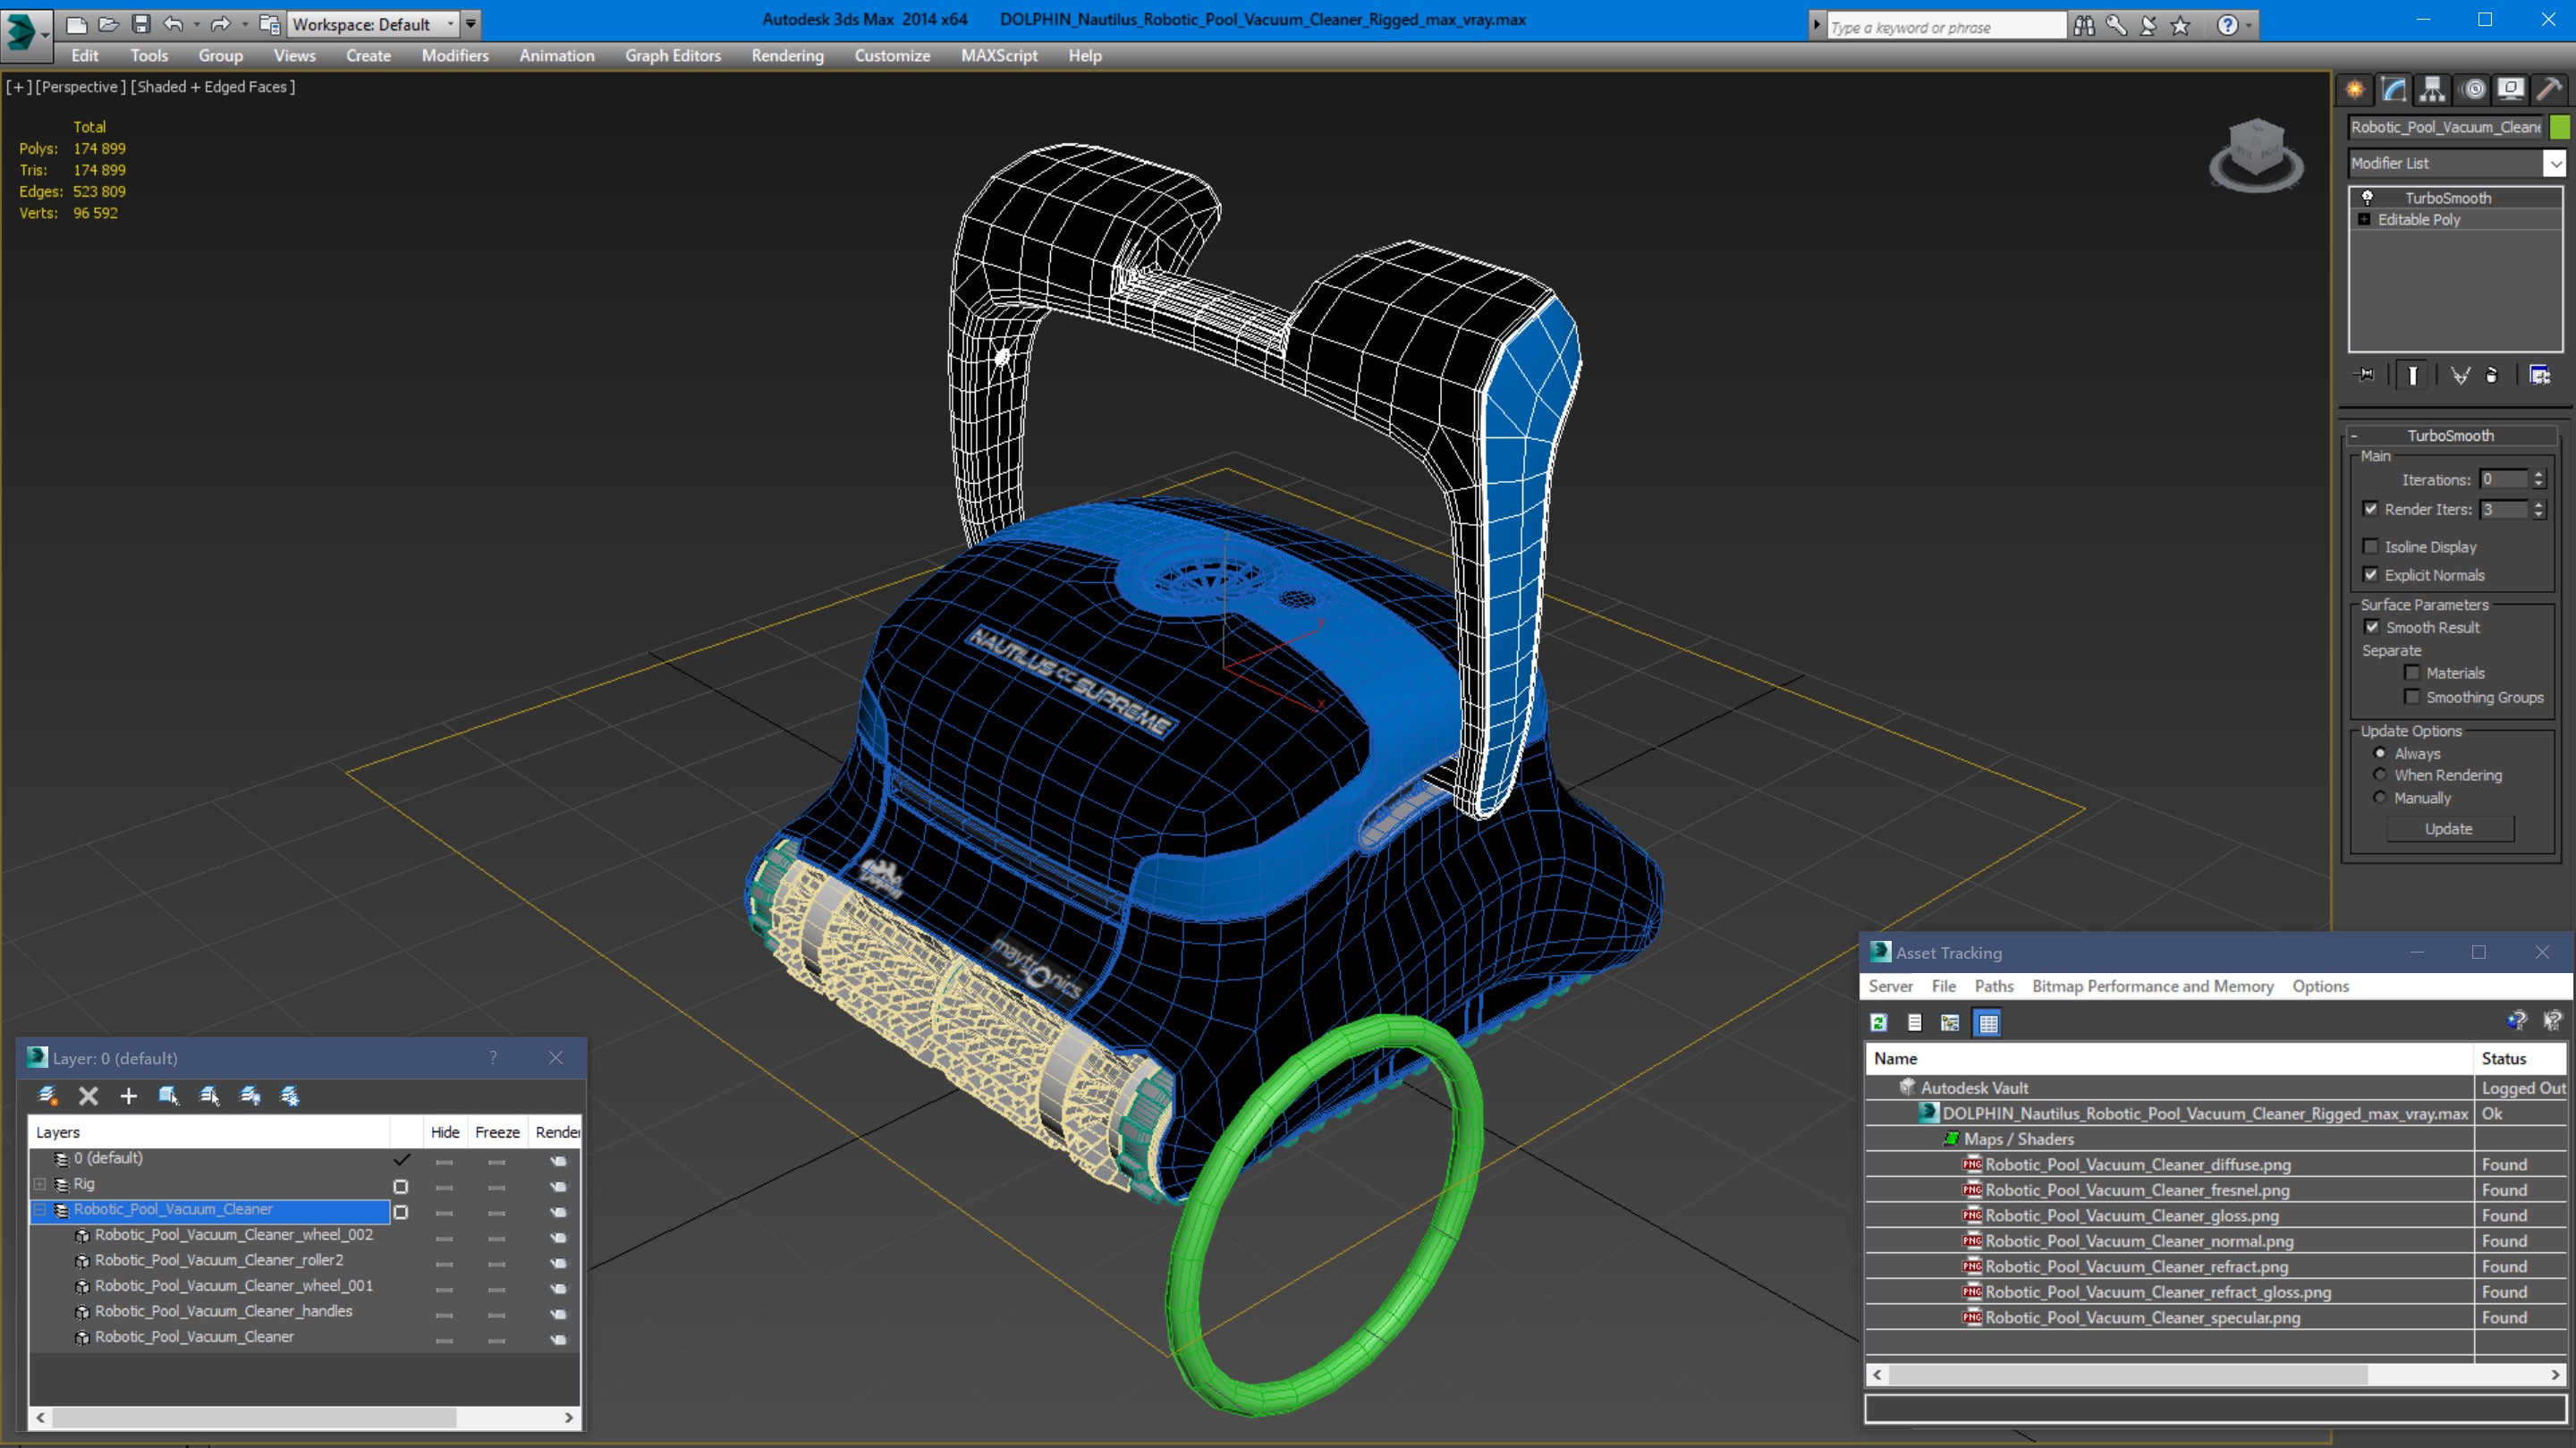Delete highlighted empty layers X icon
The width and height of the screenshot is (2576, 1448).
88,1096
